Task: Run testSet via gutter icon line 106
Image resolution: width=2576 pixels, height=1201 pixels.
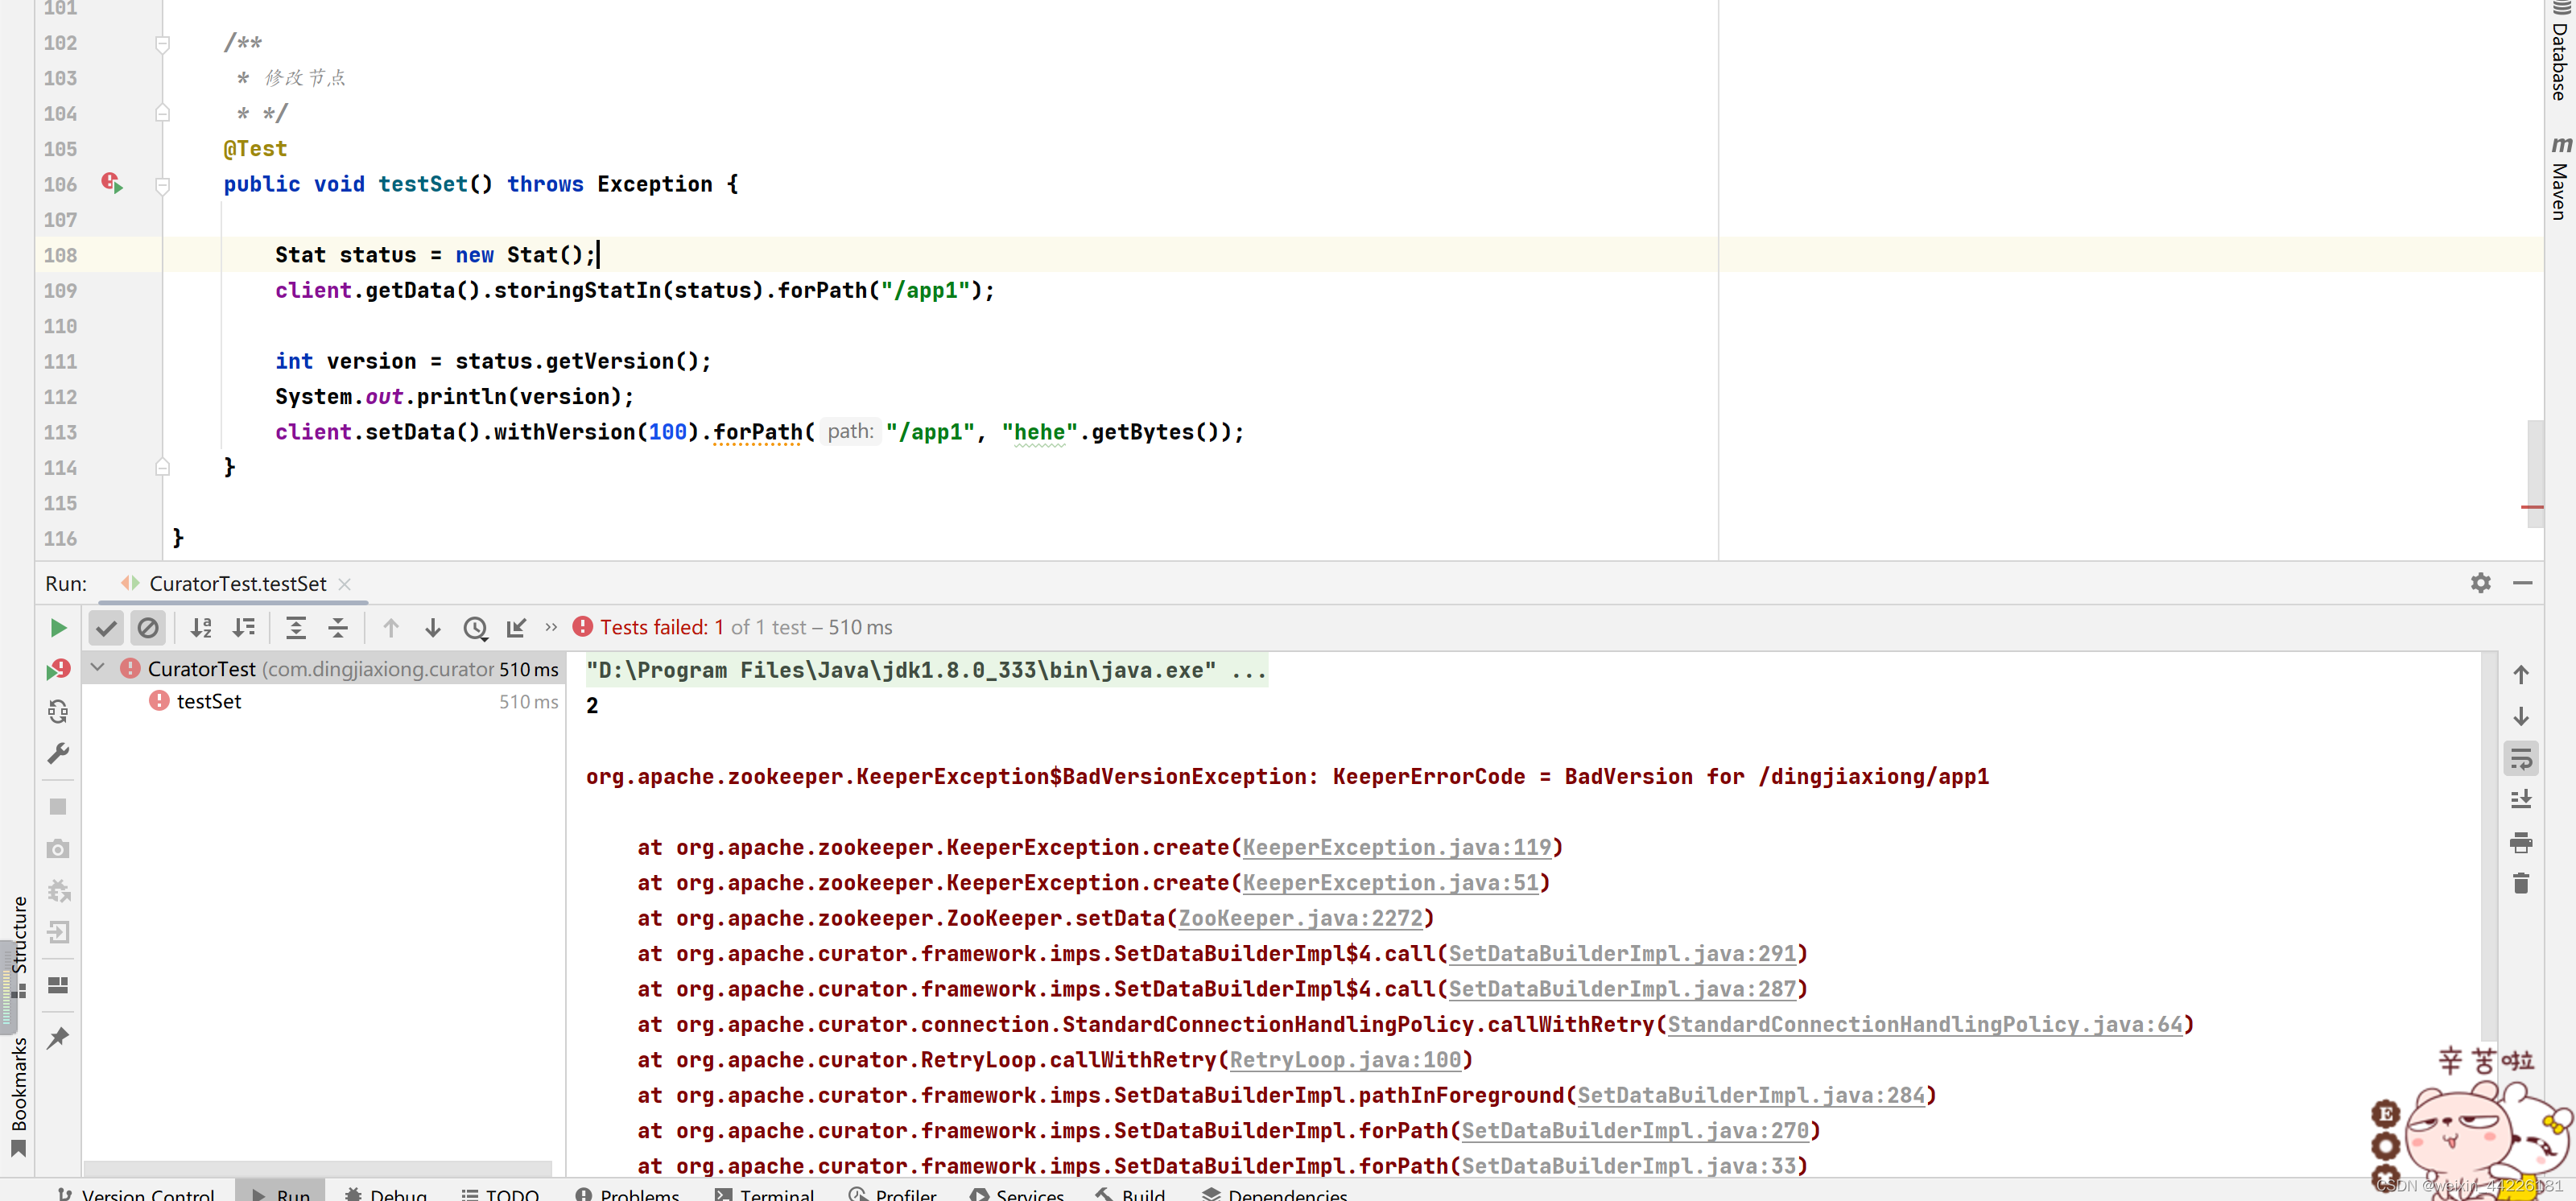Action: click(x=112, y=184)
